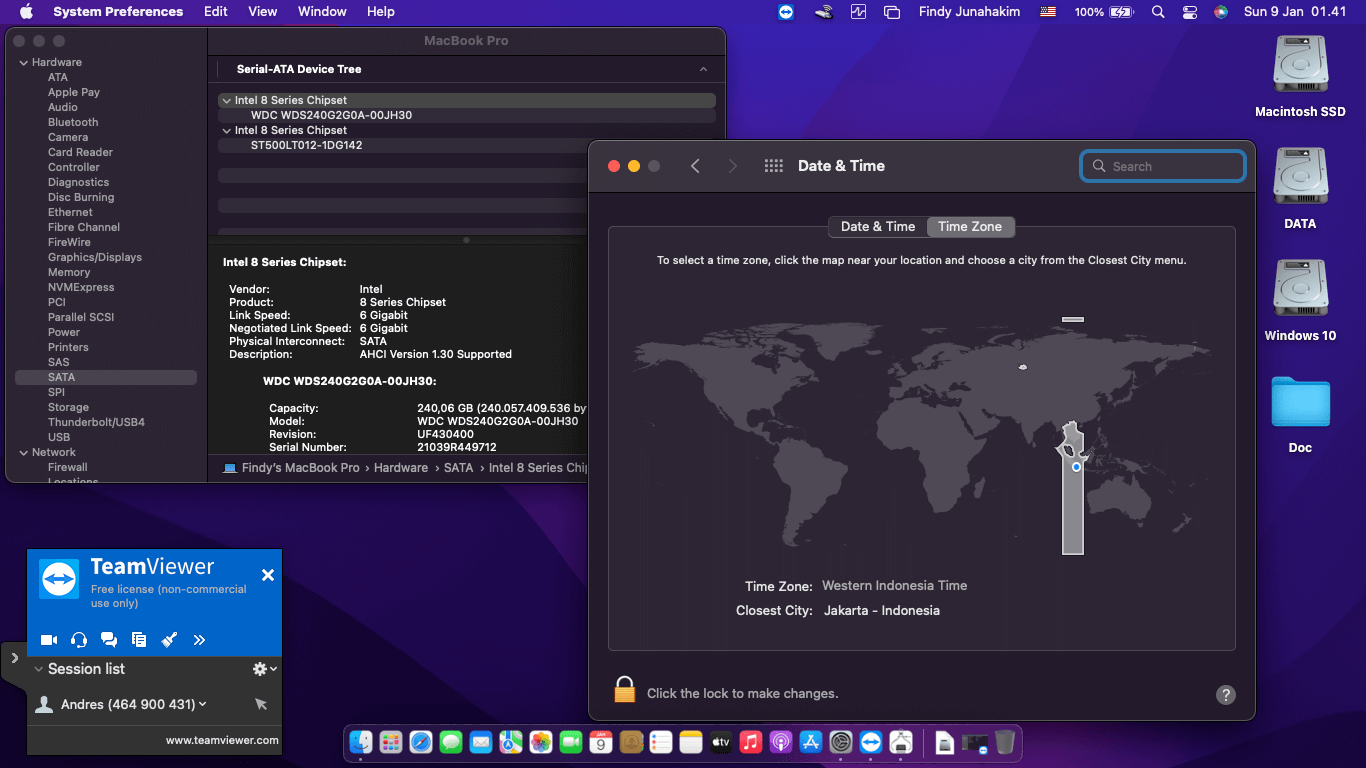The image size is (1366, 768).
Task: Select NVMExpress in the Hardware sidebar
Action: (x=81, y=287)
